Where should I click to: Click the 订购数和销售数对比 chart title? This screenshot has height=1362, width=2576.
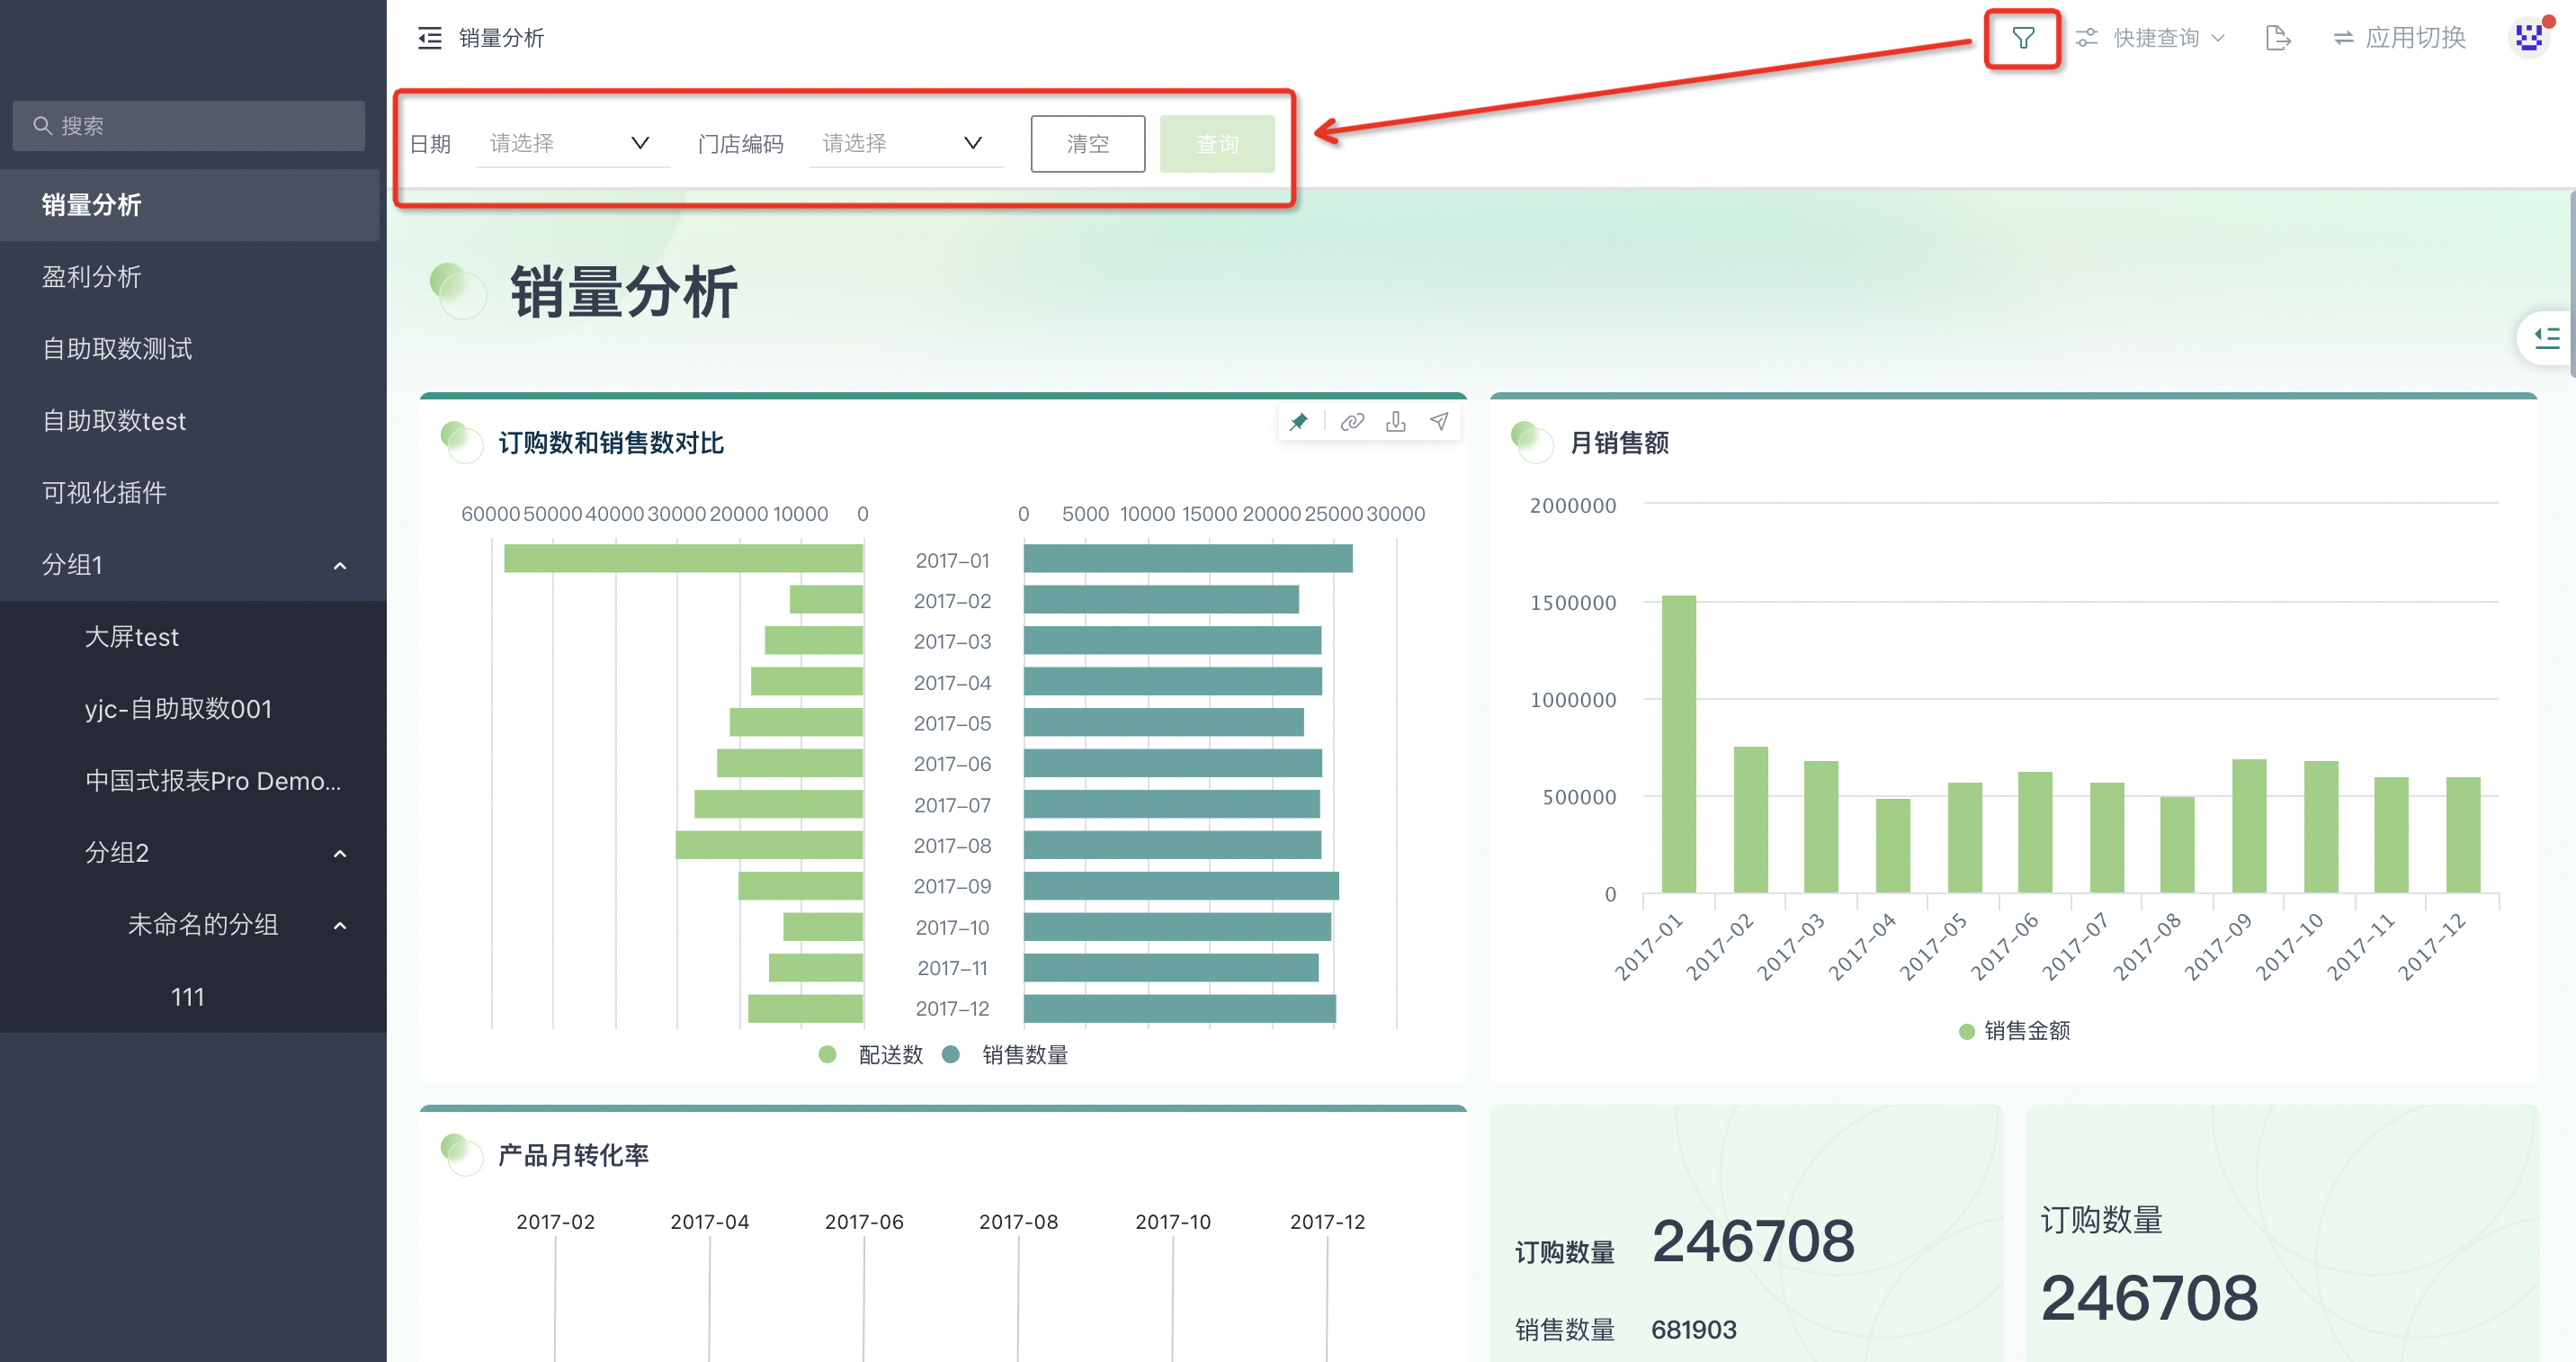tap(611, 443)
